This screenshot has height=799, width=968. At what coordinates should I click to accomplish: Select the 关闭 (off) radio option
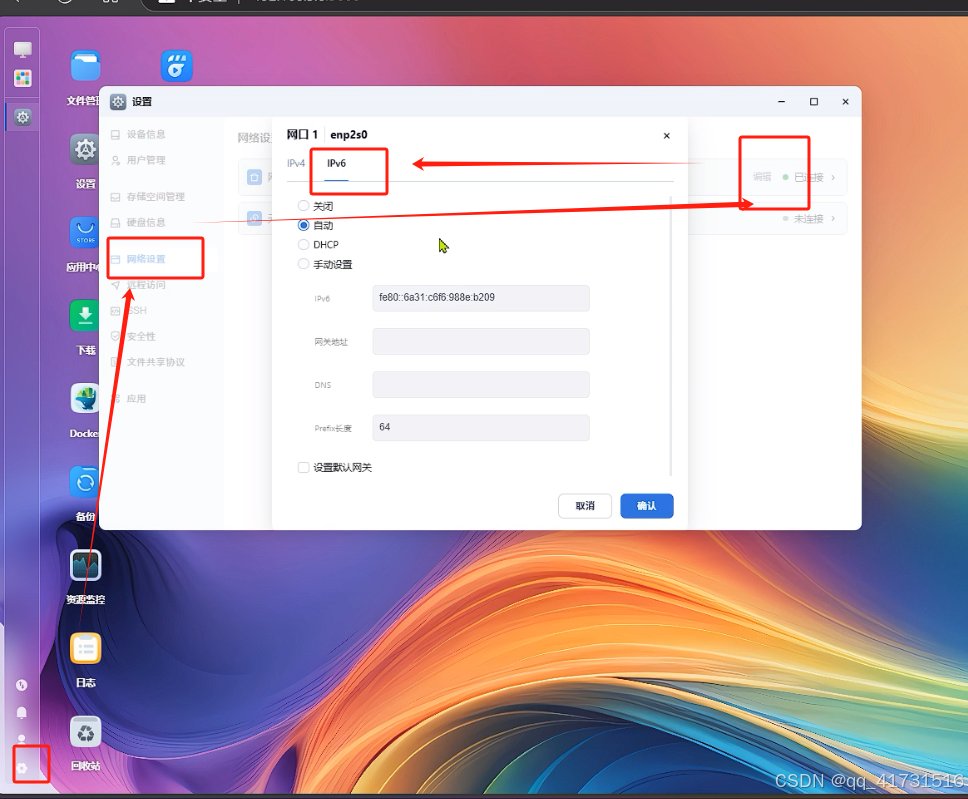point(303,206)
